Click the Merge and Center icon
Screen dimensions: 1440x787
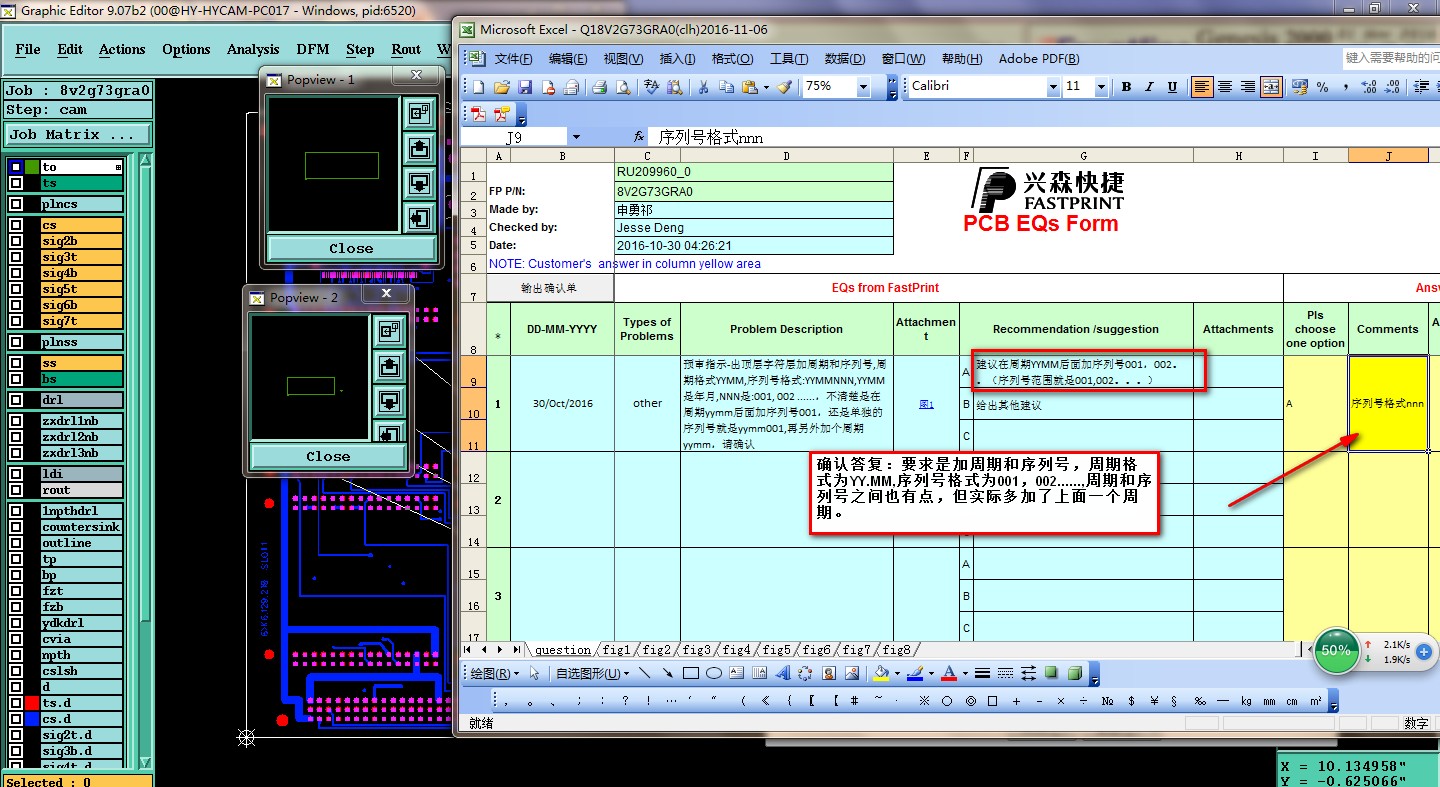(1271, 87)
